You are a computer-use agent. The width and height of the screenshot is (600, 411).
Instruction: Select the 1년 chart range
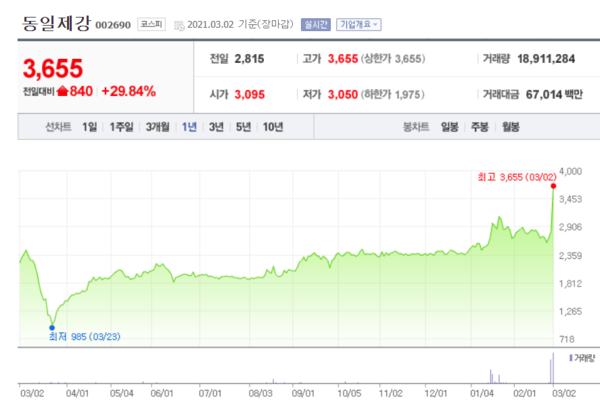189,127
